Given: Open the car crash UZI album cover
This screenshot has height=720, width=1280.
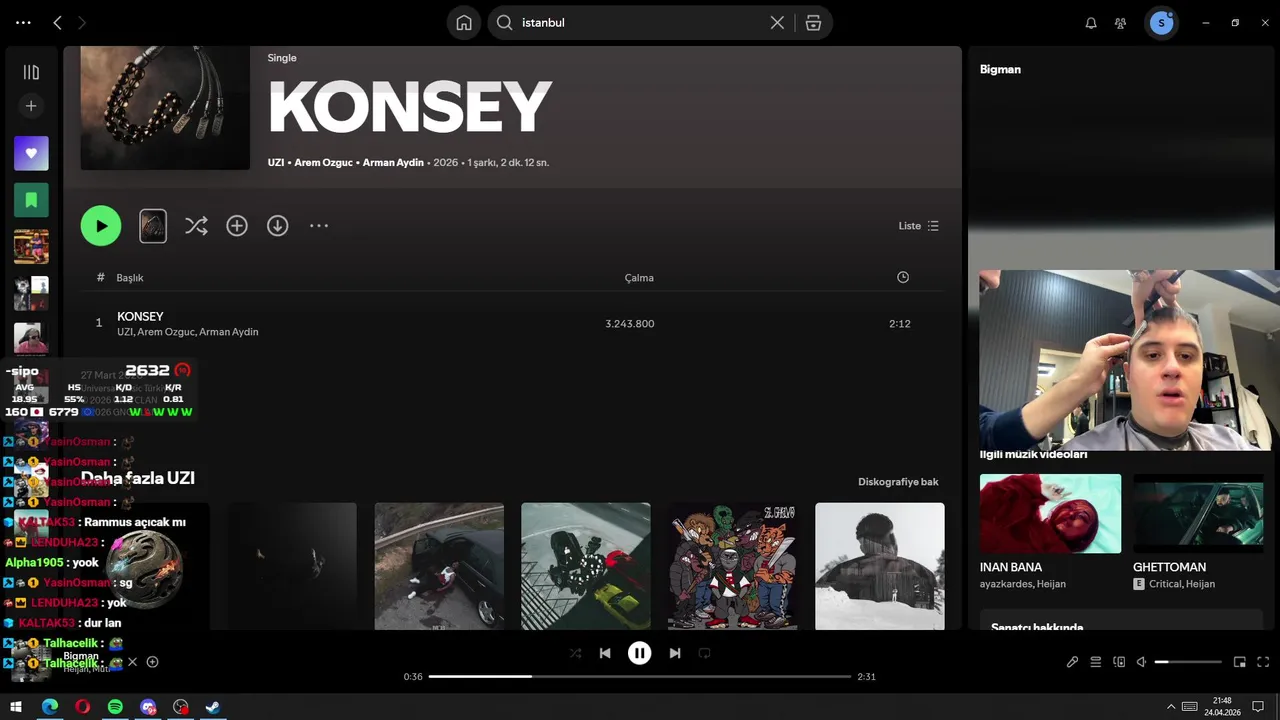Looking at the screenshot, I should (x=439, y=566).
